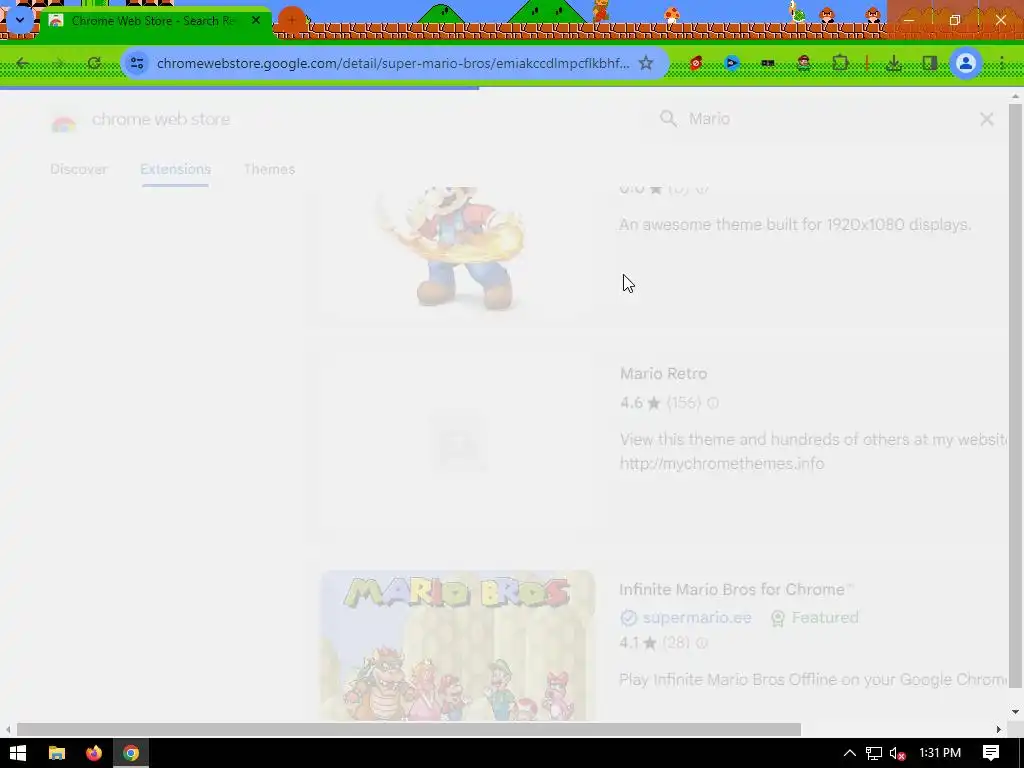
Task: Show hidden system tray icons chevron
Action: [x=850, y=753]
